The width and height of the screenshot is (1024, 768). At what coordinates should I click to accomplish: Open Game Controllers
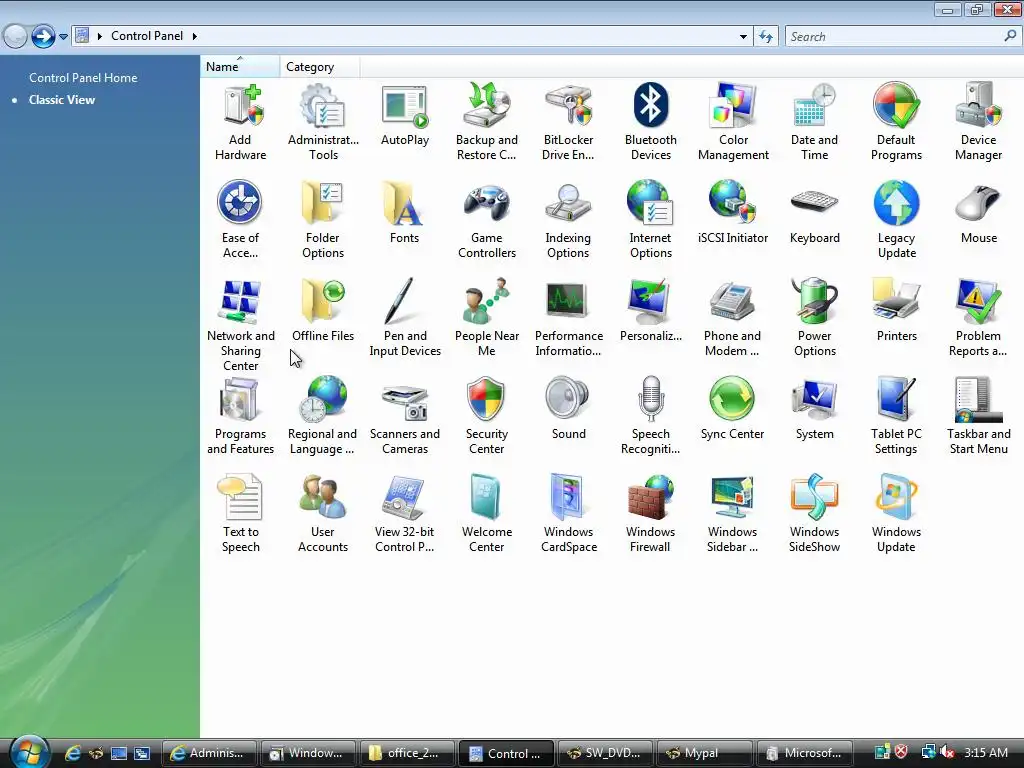click(x=487, y=220)
